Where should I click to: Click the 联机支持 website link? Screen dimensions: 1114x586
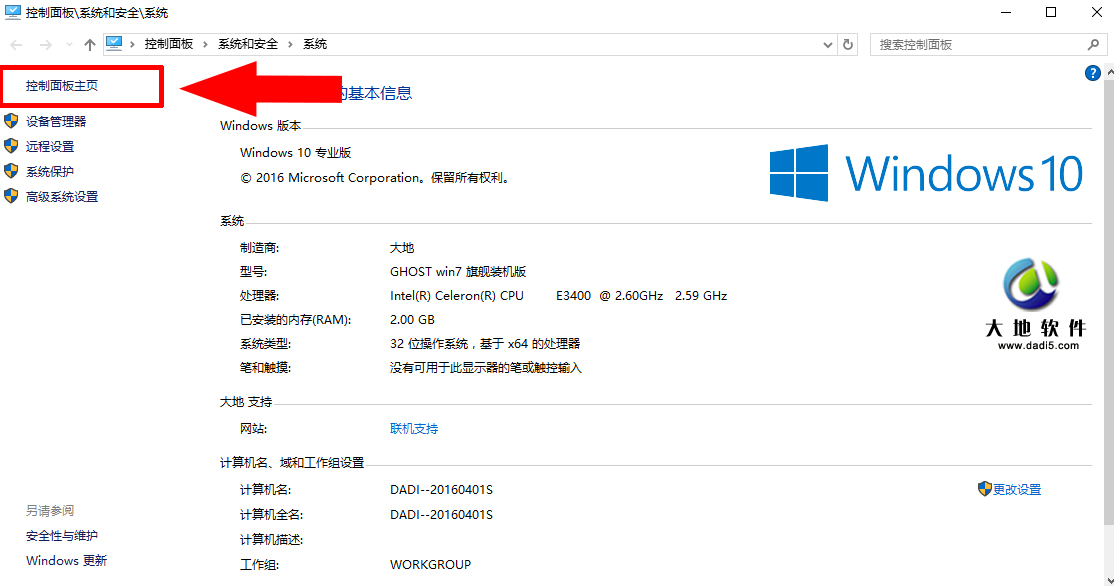[x=414, y=429]
